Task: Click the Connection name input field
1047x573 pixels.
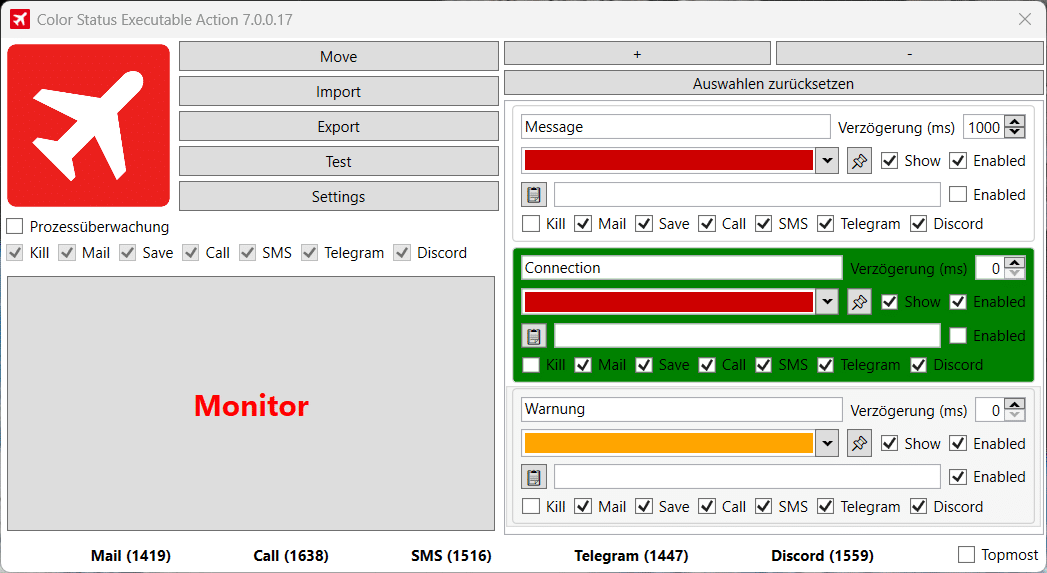Action: point(682,268)
